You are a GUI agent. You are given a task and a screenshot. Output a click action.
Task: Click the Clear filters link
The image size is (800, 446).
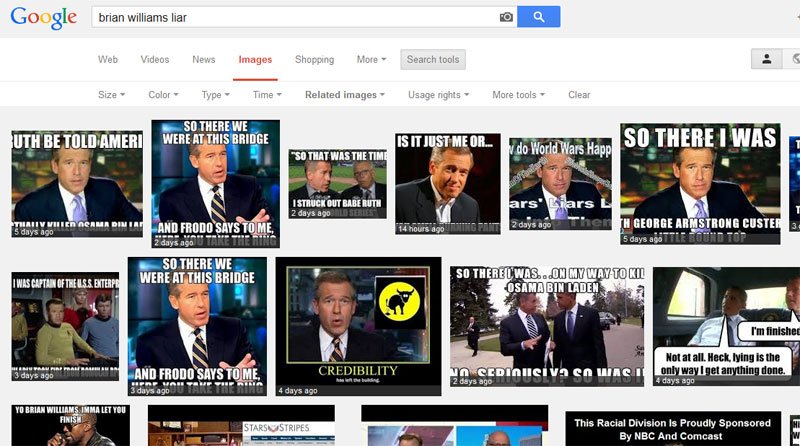579,95
